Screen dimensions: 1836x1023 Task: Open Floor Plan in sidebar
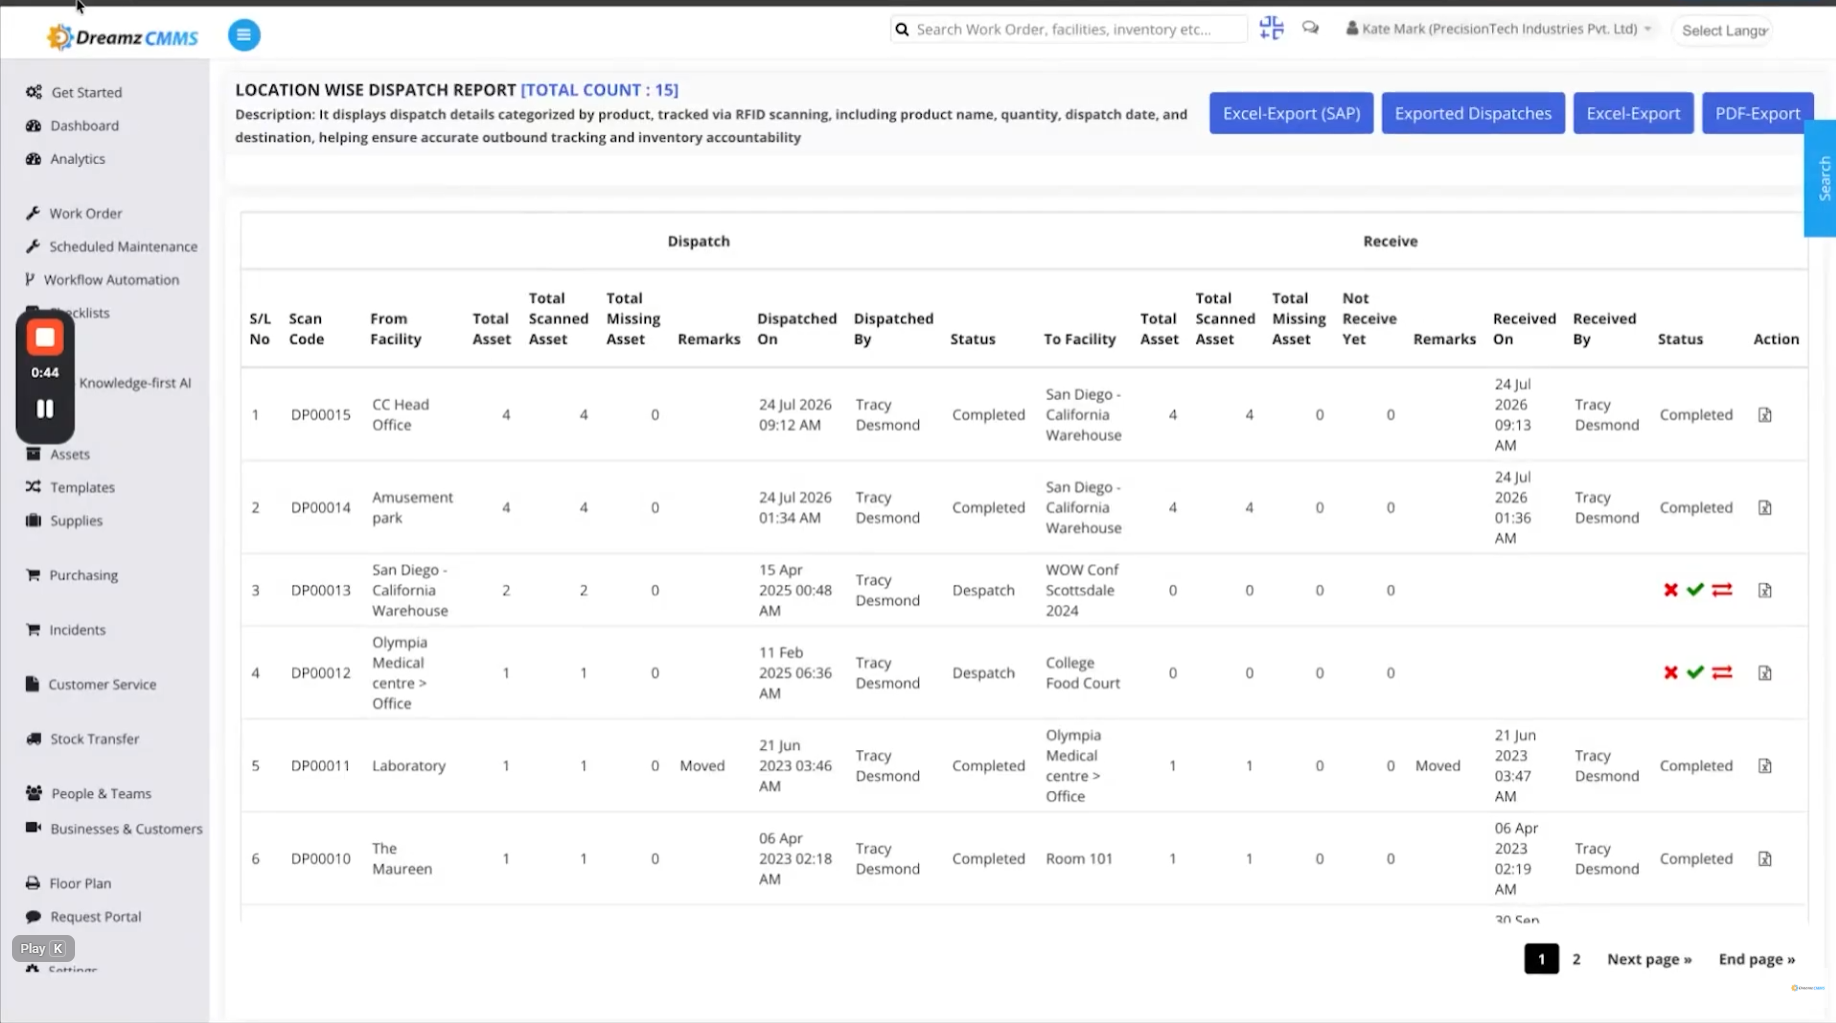[x=69, y=883]
